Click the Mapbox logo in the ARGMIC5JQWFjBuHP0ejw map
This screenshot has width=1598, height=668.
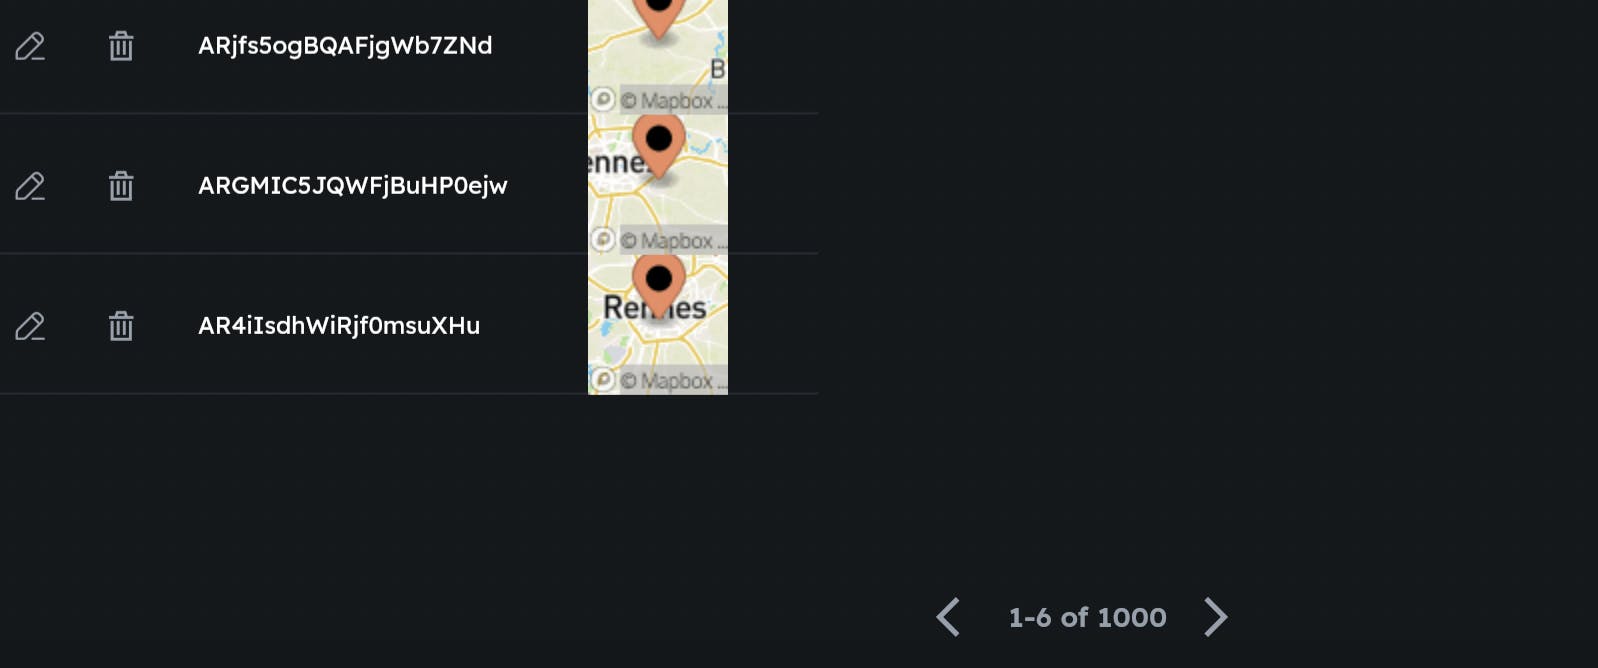point(602,240)
